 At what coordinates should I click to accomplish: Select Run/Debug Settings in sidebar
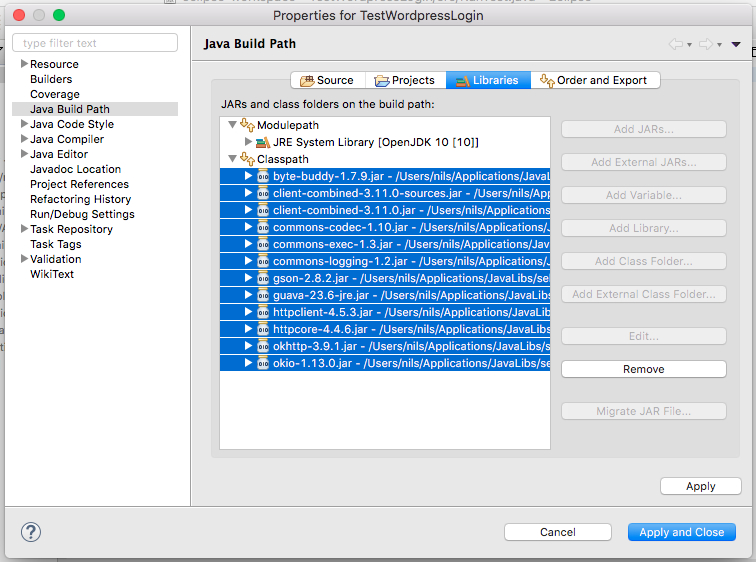[82, 214]
